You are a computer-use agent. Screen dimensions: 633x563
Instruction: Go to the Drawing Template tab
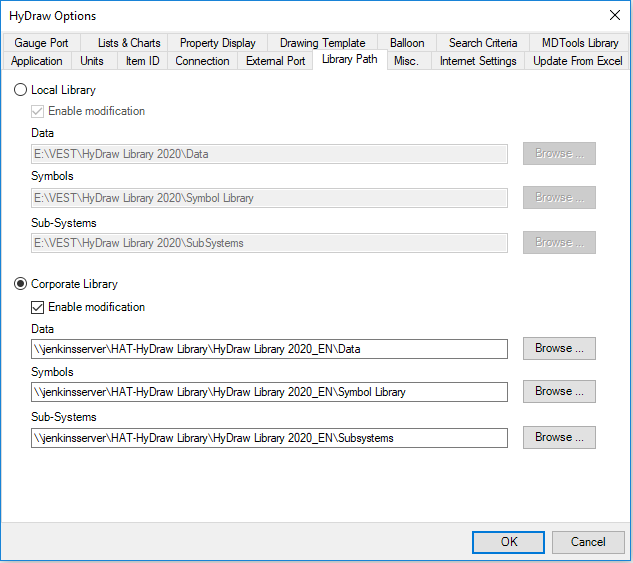click(x=322, y=43)
